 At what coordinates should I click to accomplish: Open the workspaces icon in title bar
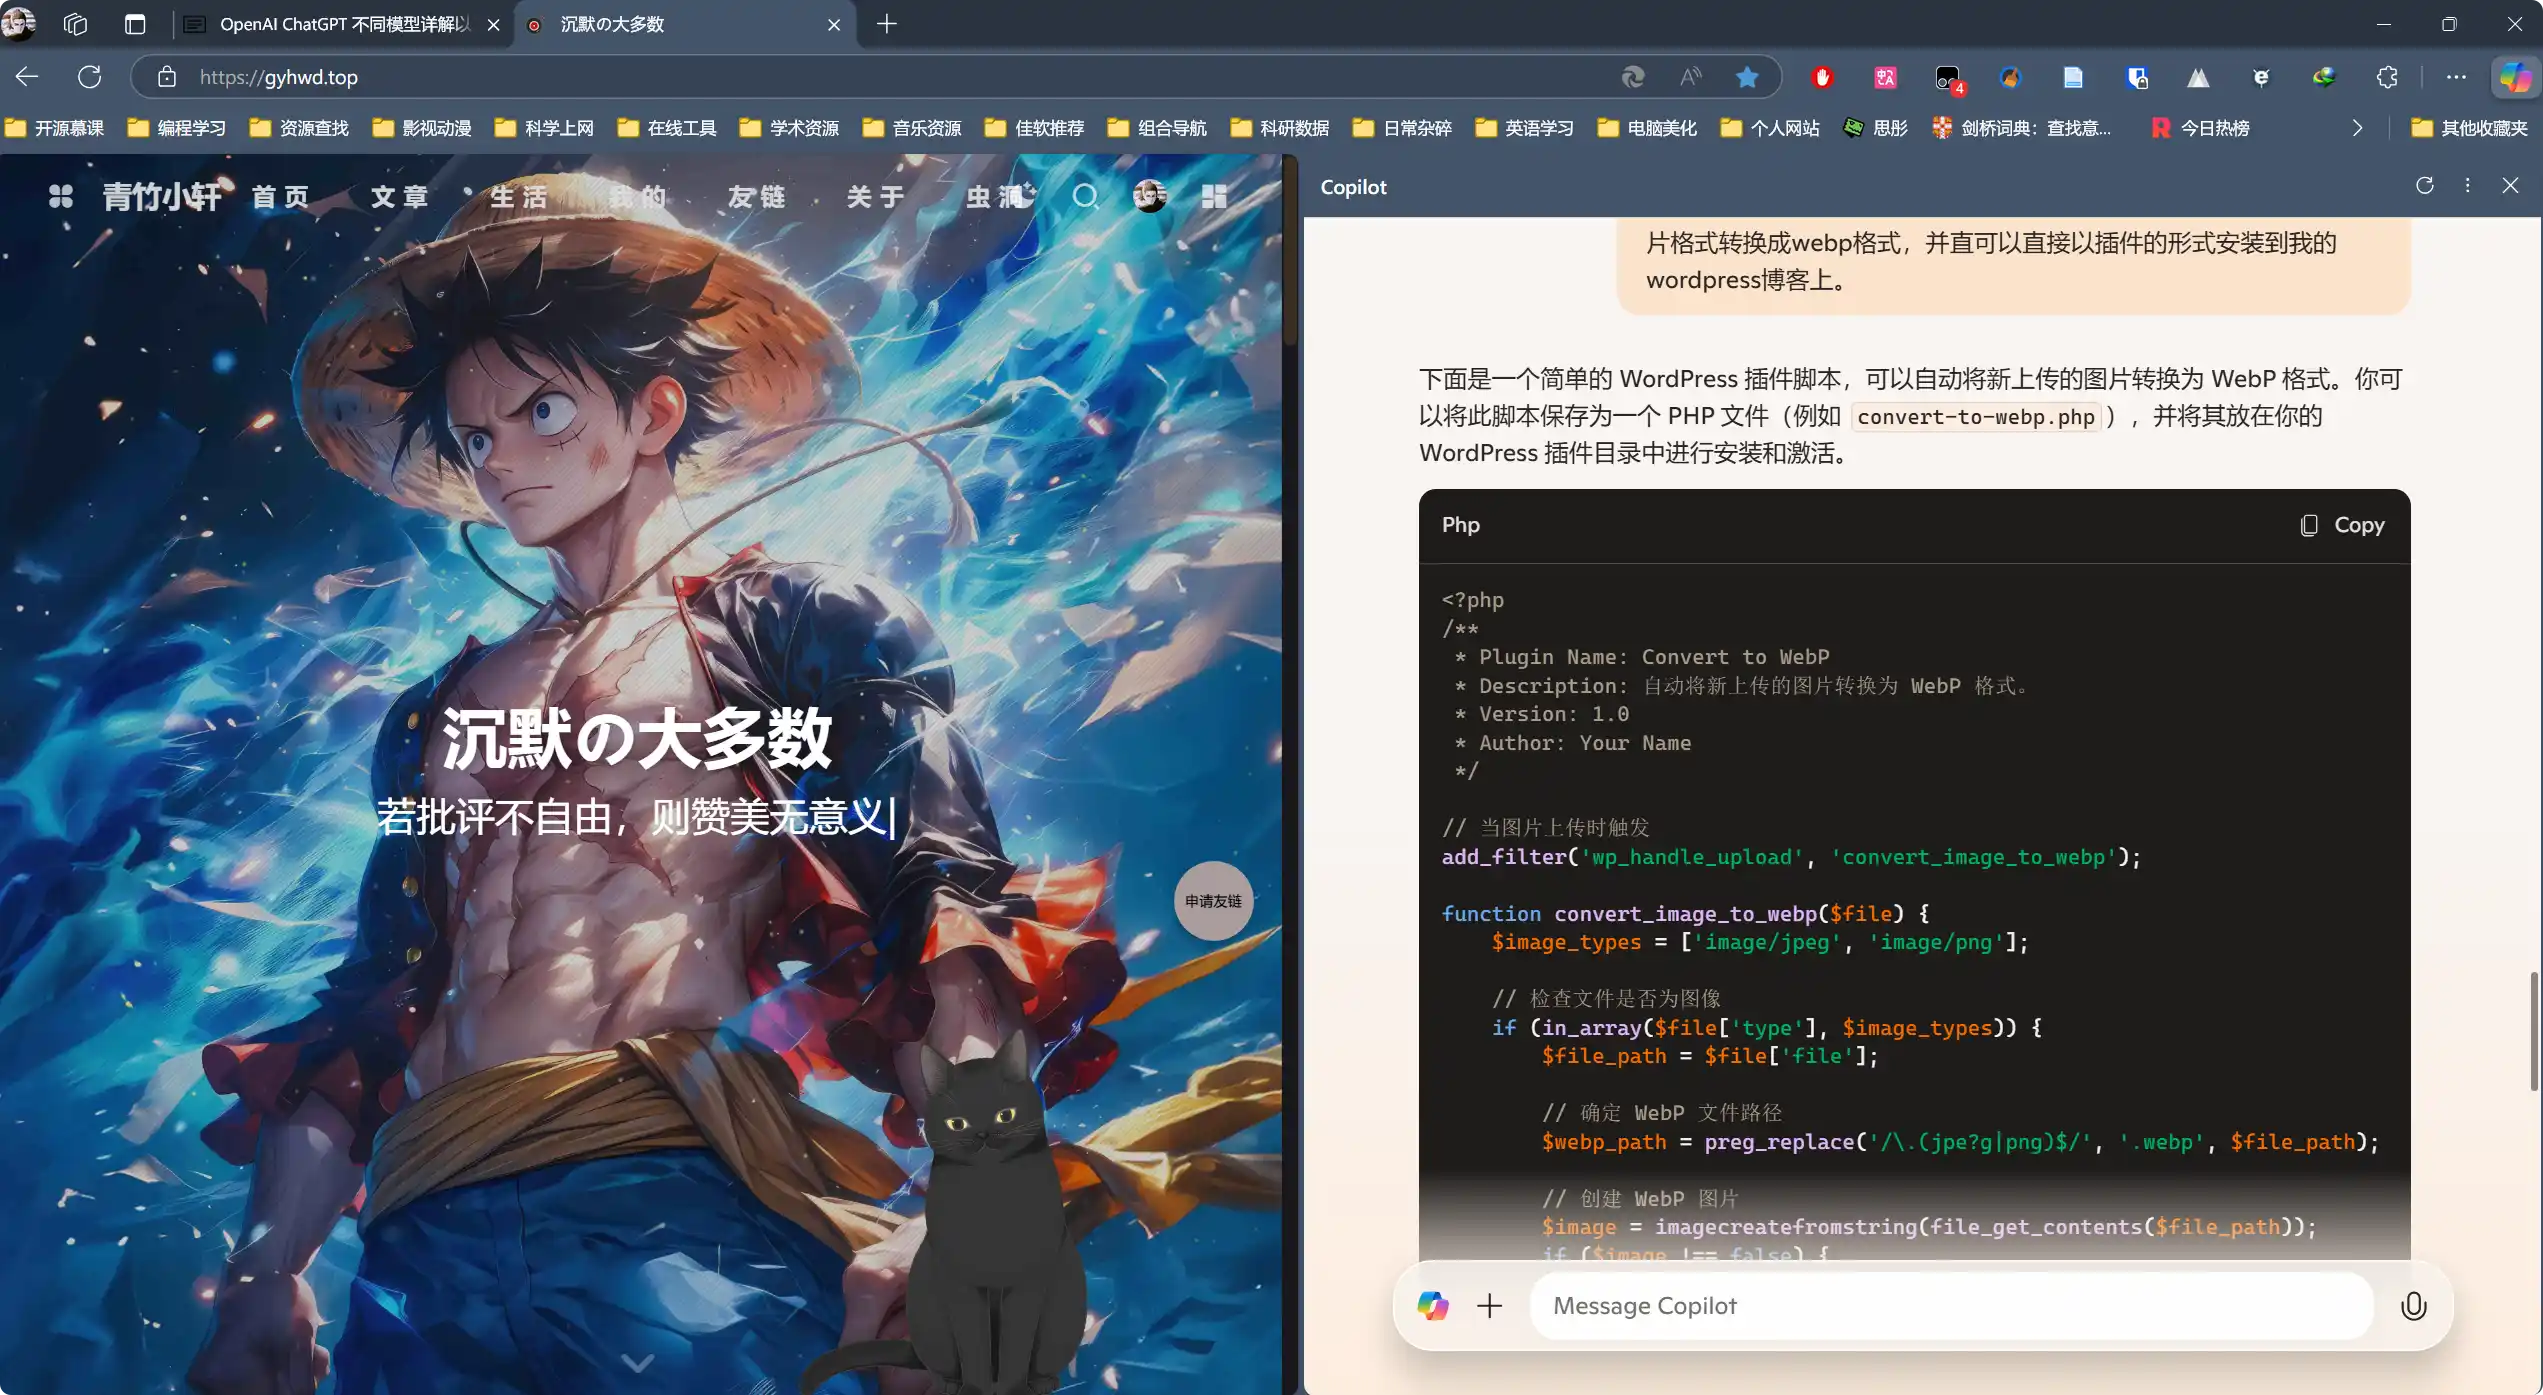click(75, 24)
